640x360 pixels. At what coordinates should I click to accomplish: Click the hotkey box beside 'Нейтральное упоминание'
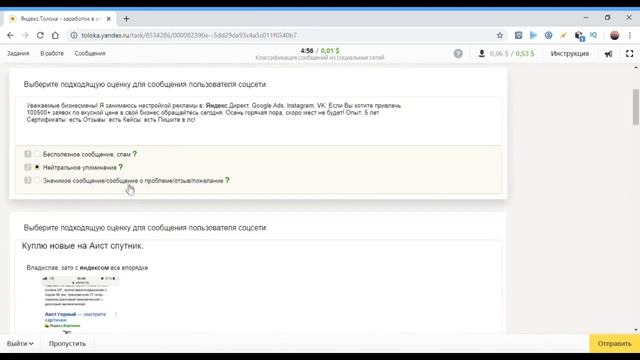click(27, 167)
